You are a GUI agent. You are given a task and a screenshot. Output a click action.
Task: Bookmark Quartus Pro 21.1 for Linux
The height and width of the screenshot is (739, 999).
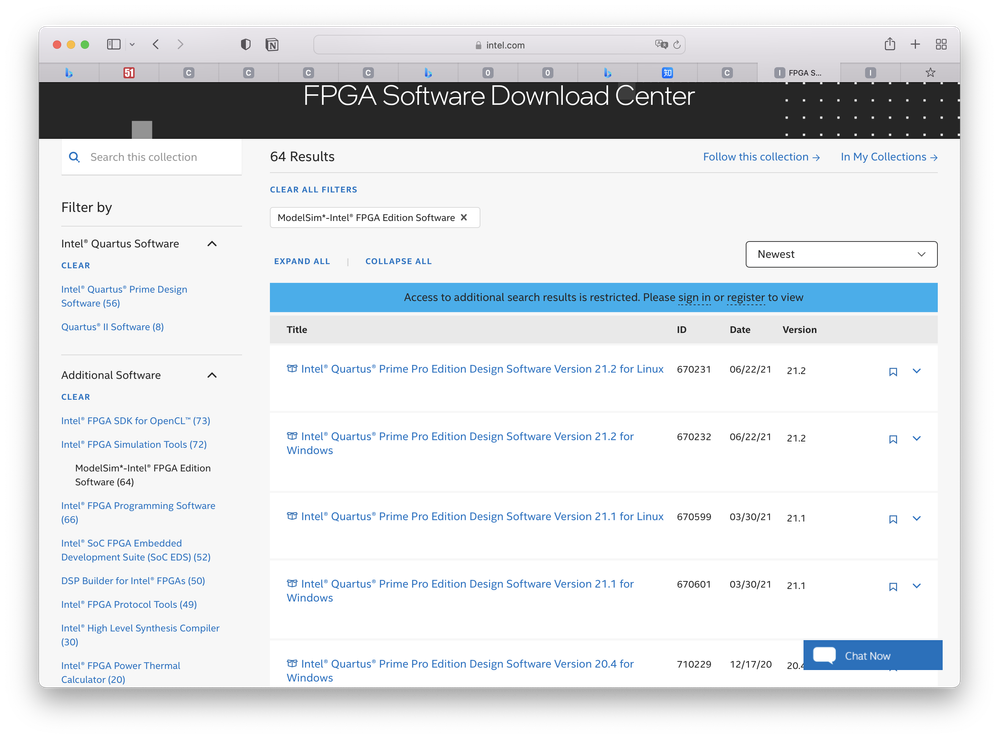tap(893, 519)
